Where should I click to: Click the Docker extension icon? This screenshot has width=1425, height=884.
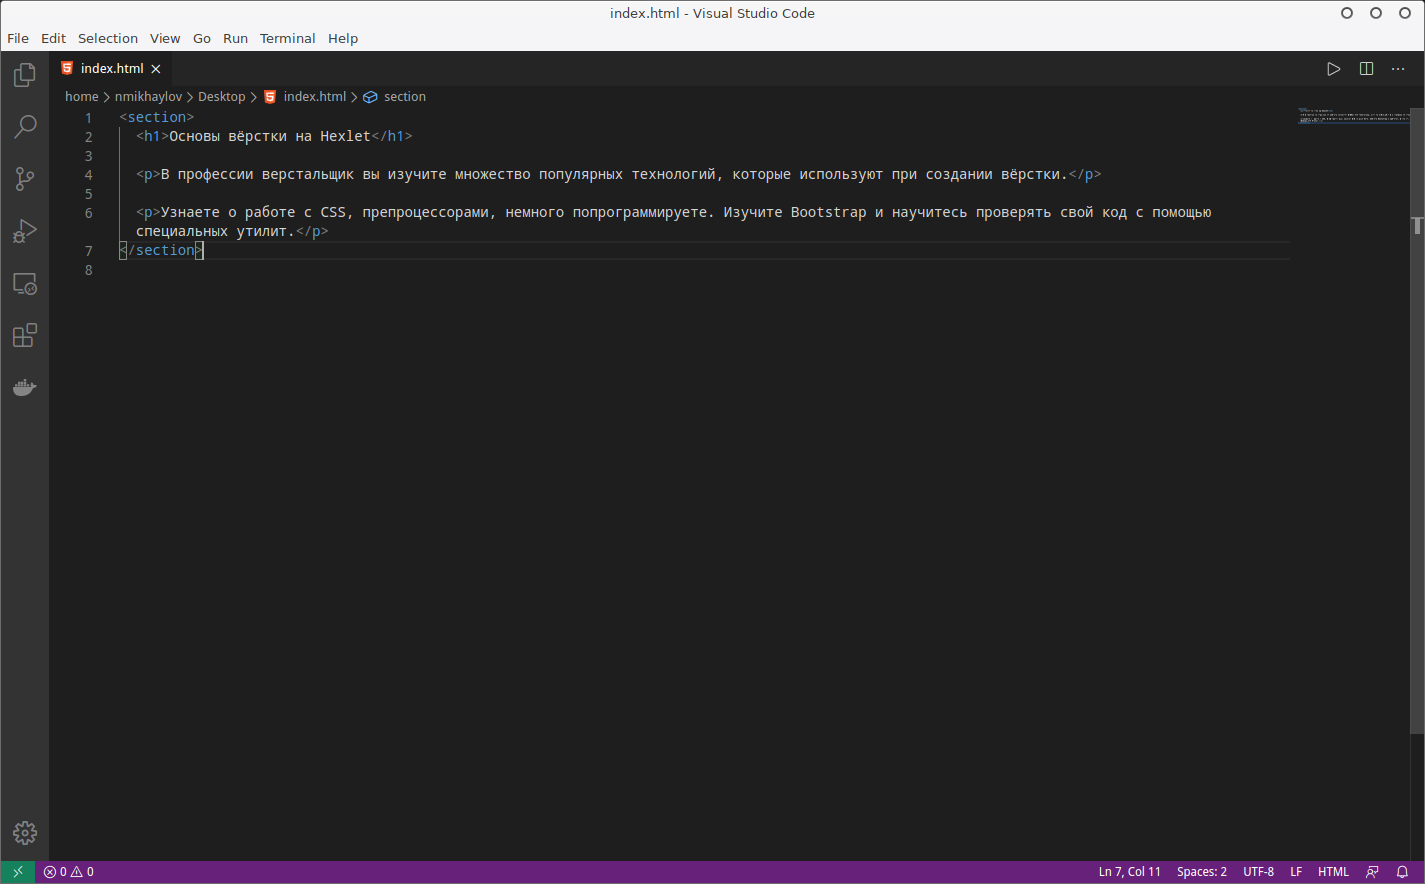tap(24, 387)
